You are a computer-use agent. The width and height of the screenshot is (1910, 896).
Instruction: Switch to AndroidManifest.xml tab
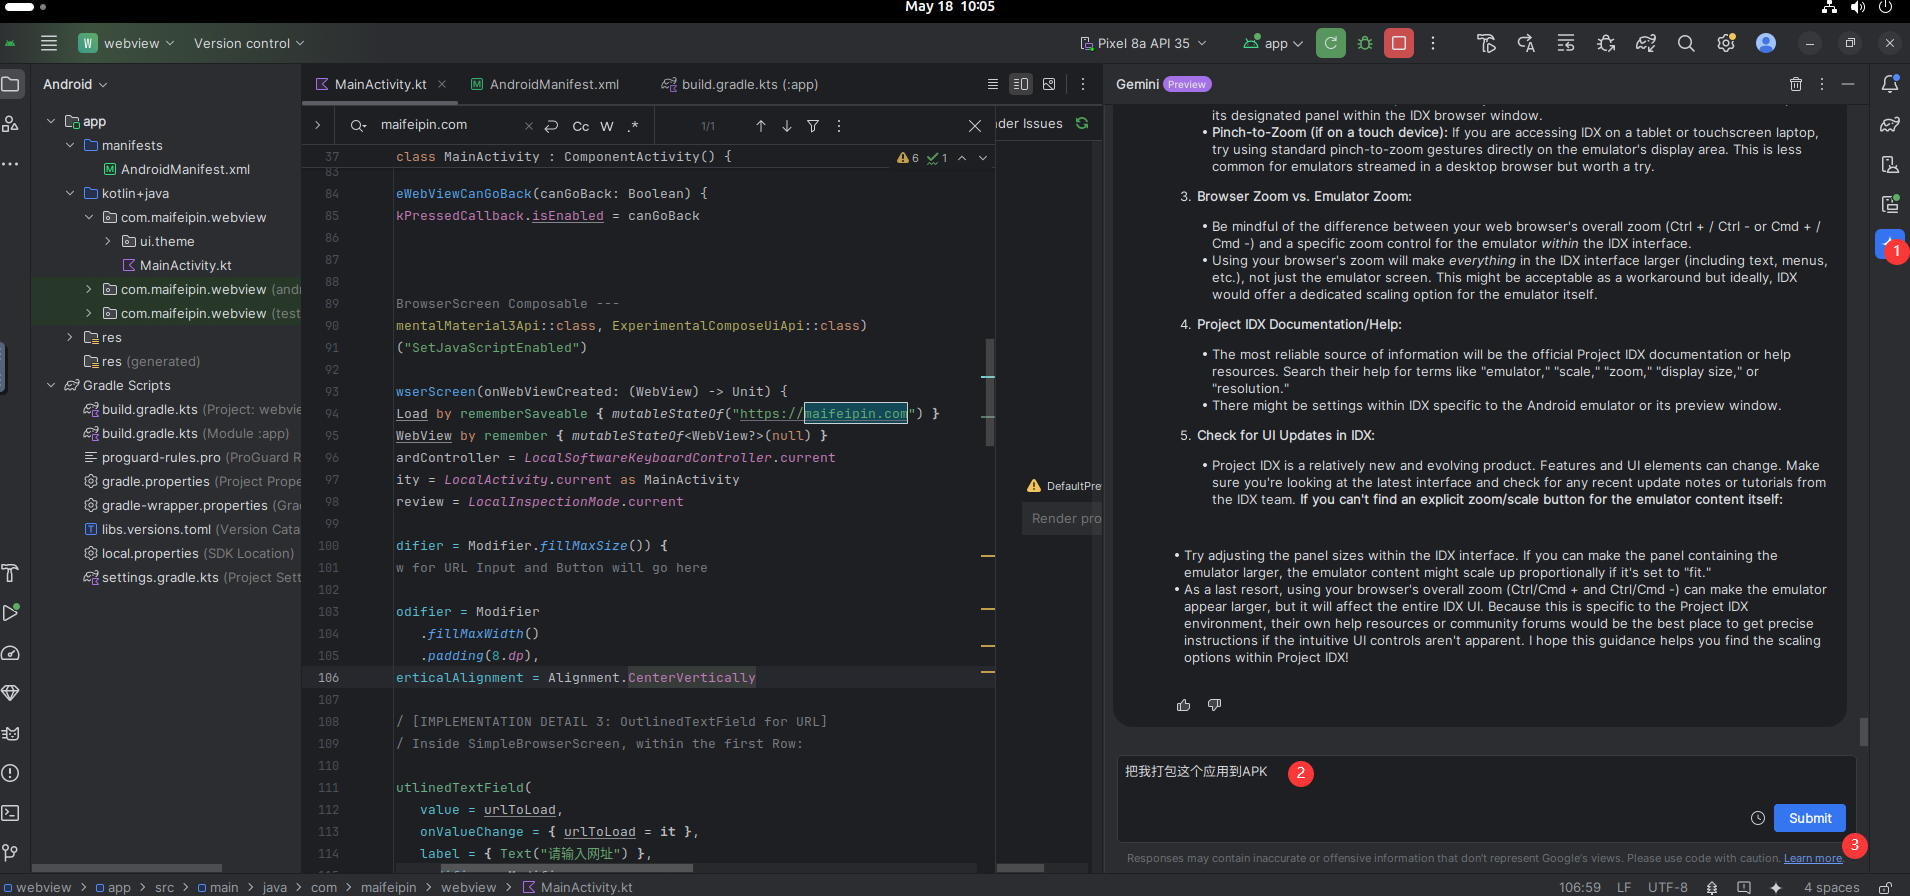545,84
